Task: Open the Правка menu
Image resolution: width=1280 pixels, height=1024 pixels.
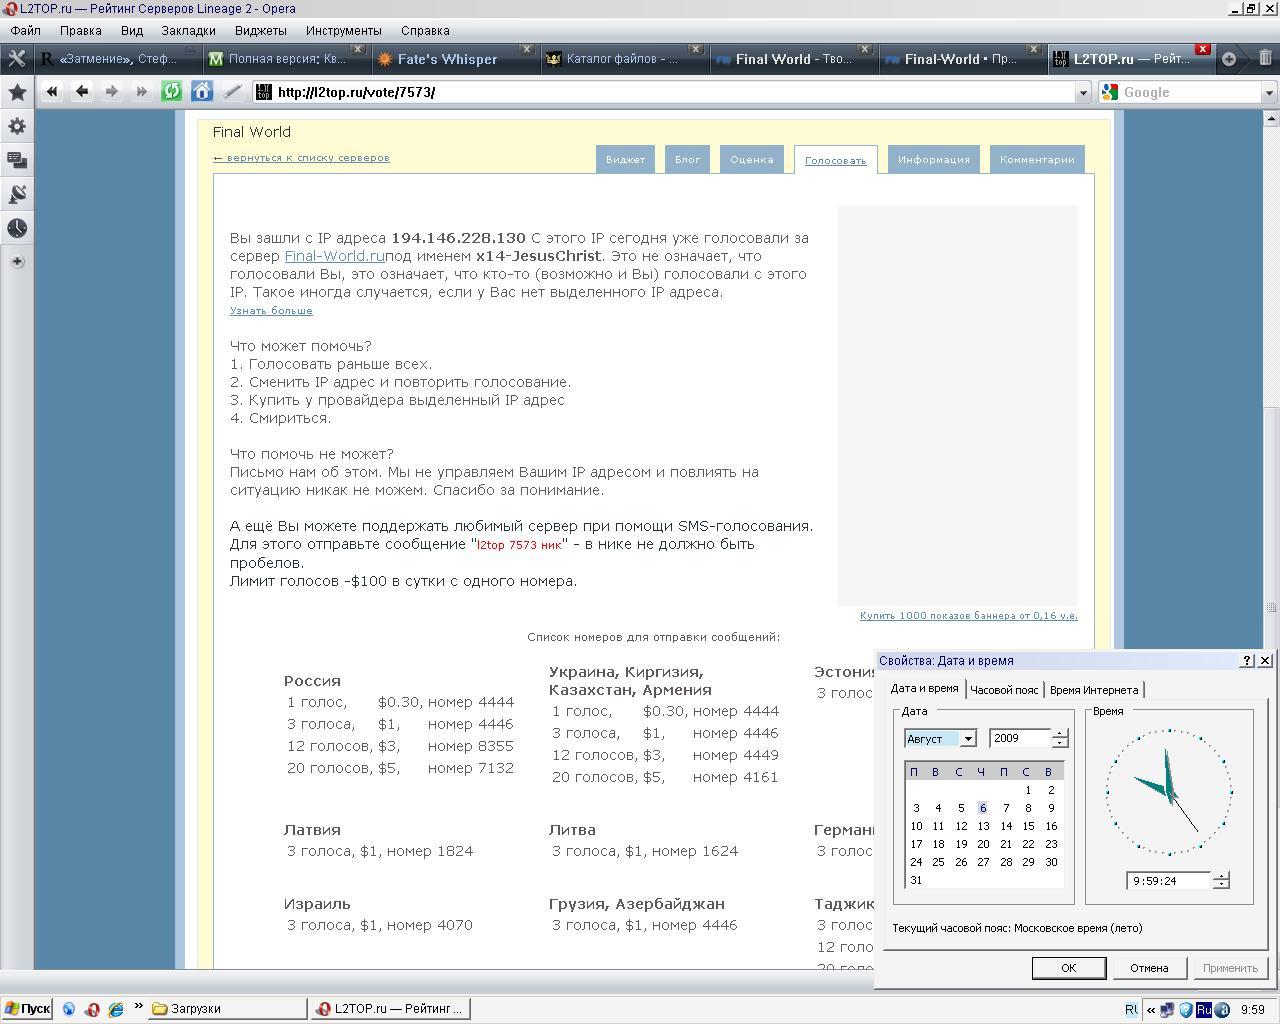Action: pos(80,31)
